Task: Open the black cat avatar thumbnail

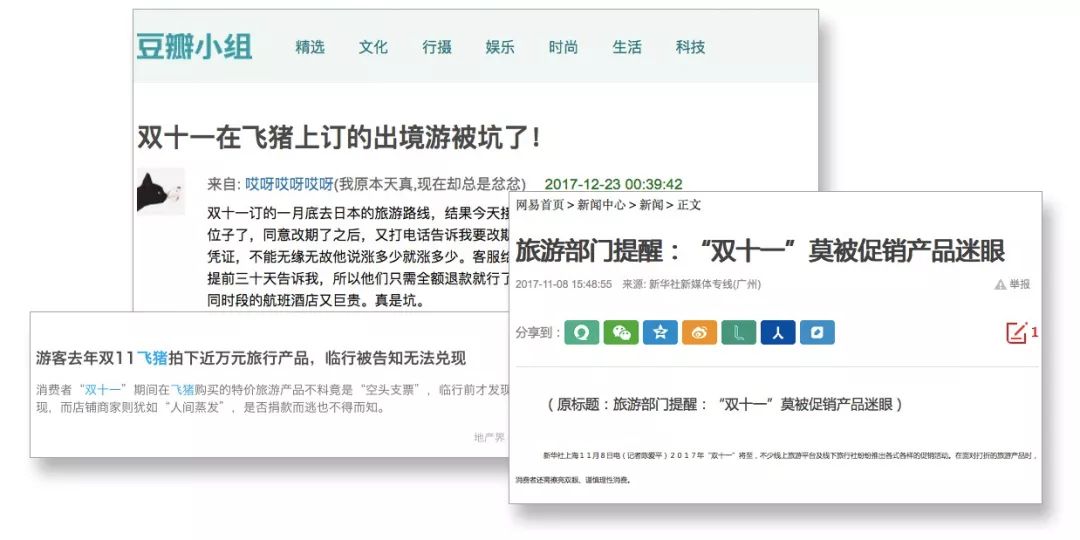Action: click(160, 191)
